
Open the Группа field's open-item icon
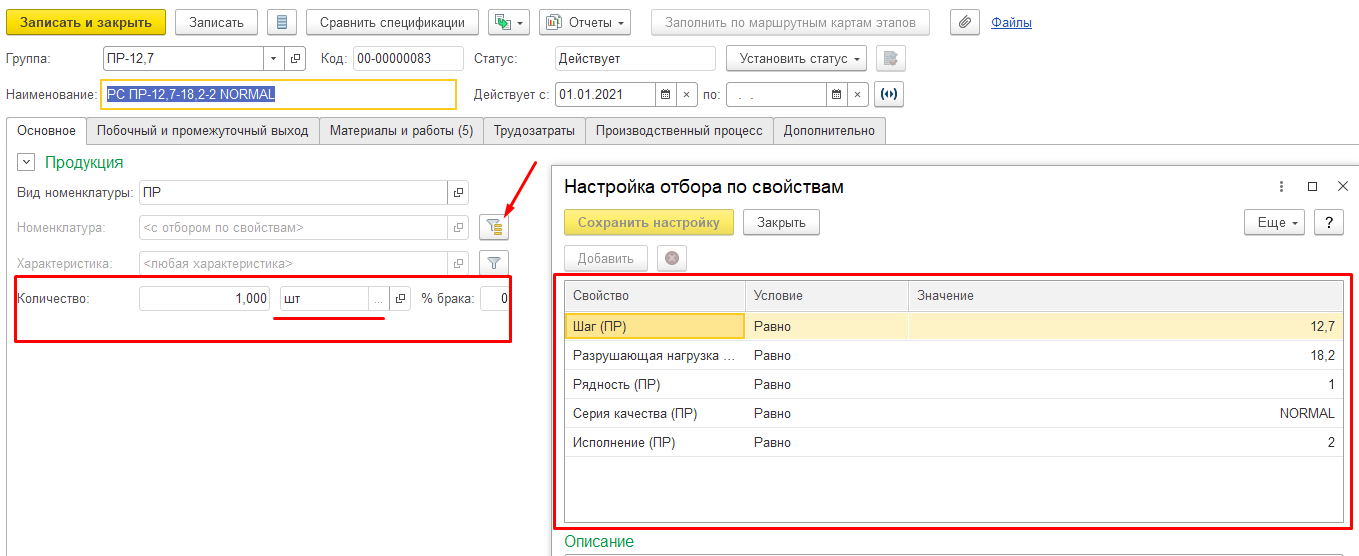[x=295, y=59]
